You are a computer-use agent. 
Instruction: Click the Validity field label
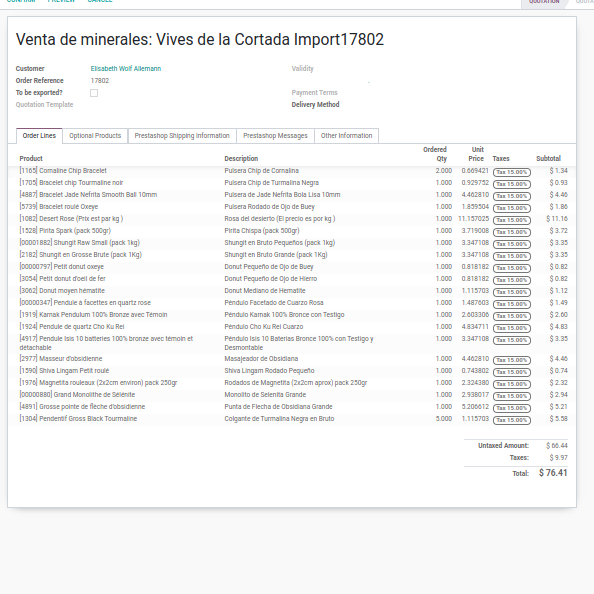coord(303,69)
